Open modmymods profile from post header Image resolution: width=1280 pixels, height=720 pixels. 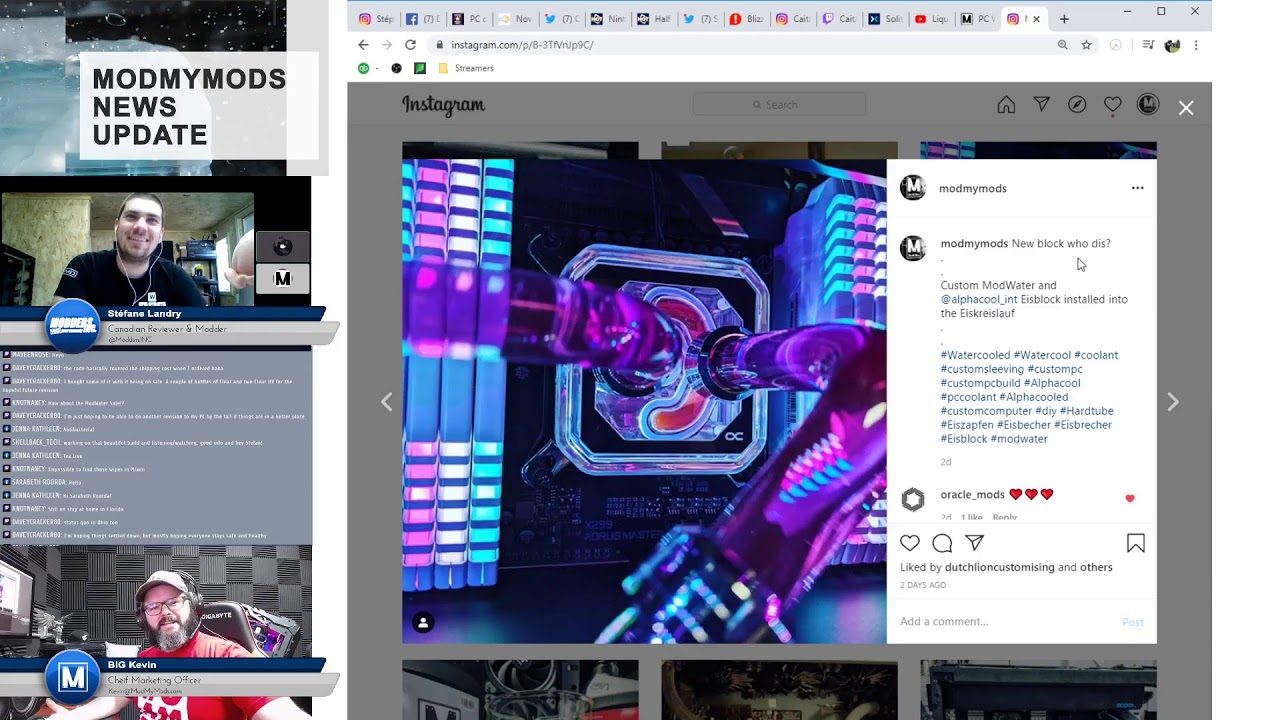[x=973, y=188]
